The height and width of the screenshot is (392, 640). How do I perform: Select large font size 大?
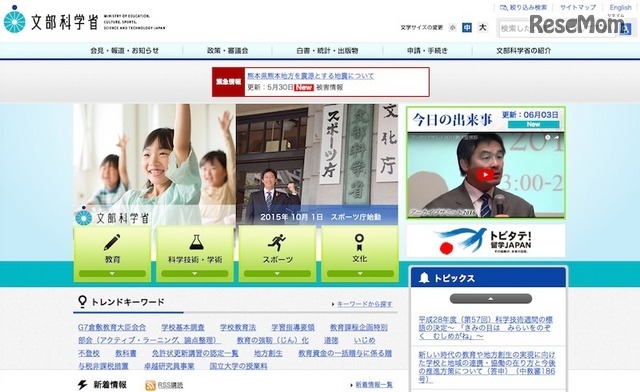(483, 28)
